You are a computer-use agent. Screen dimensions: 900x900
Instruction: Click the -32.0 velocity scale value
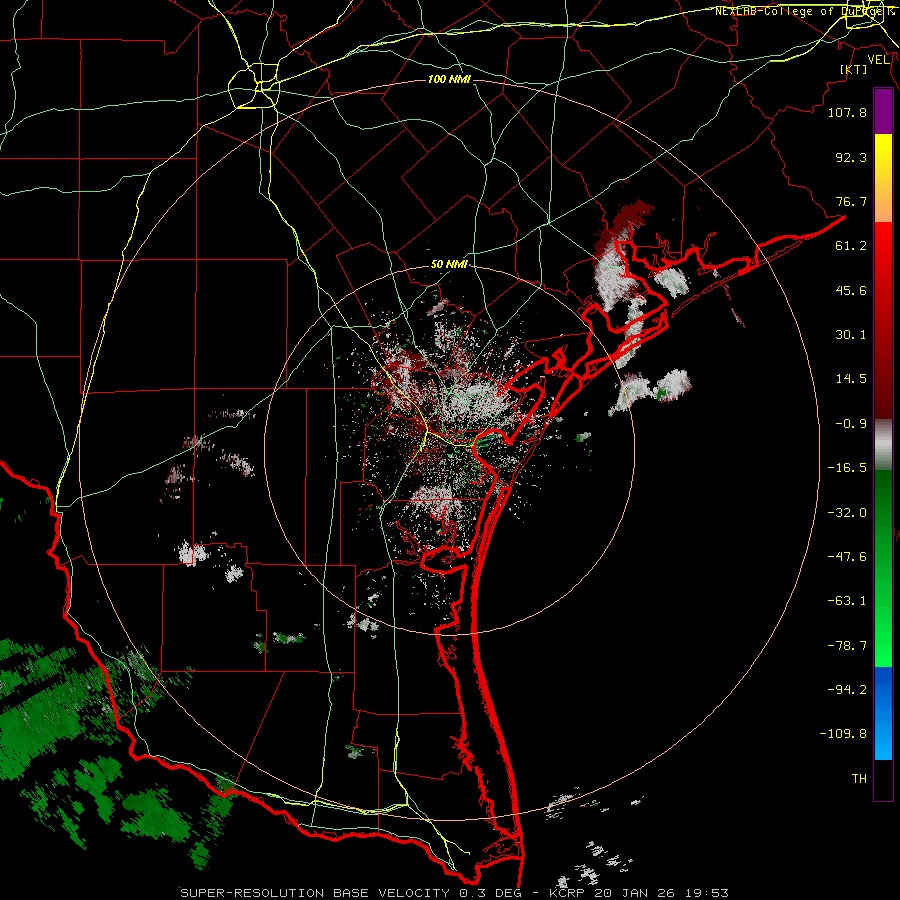[x=847, y=513]
